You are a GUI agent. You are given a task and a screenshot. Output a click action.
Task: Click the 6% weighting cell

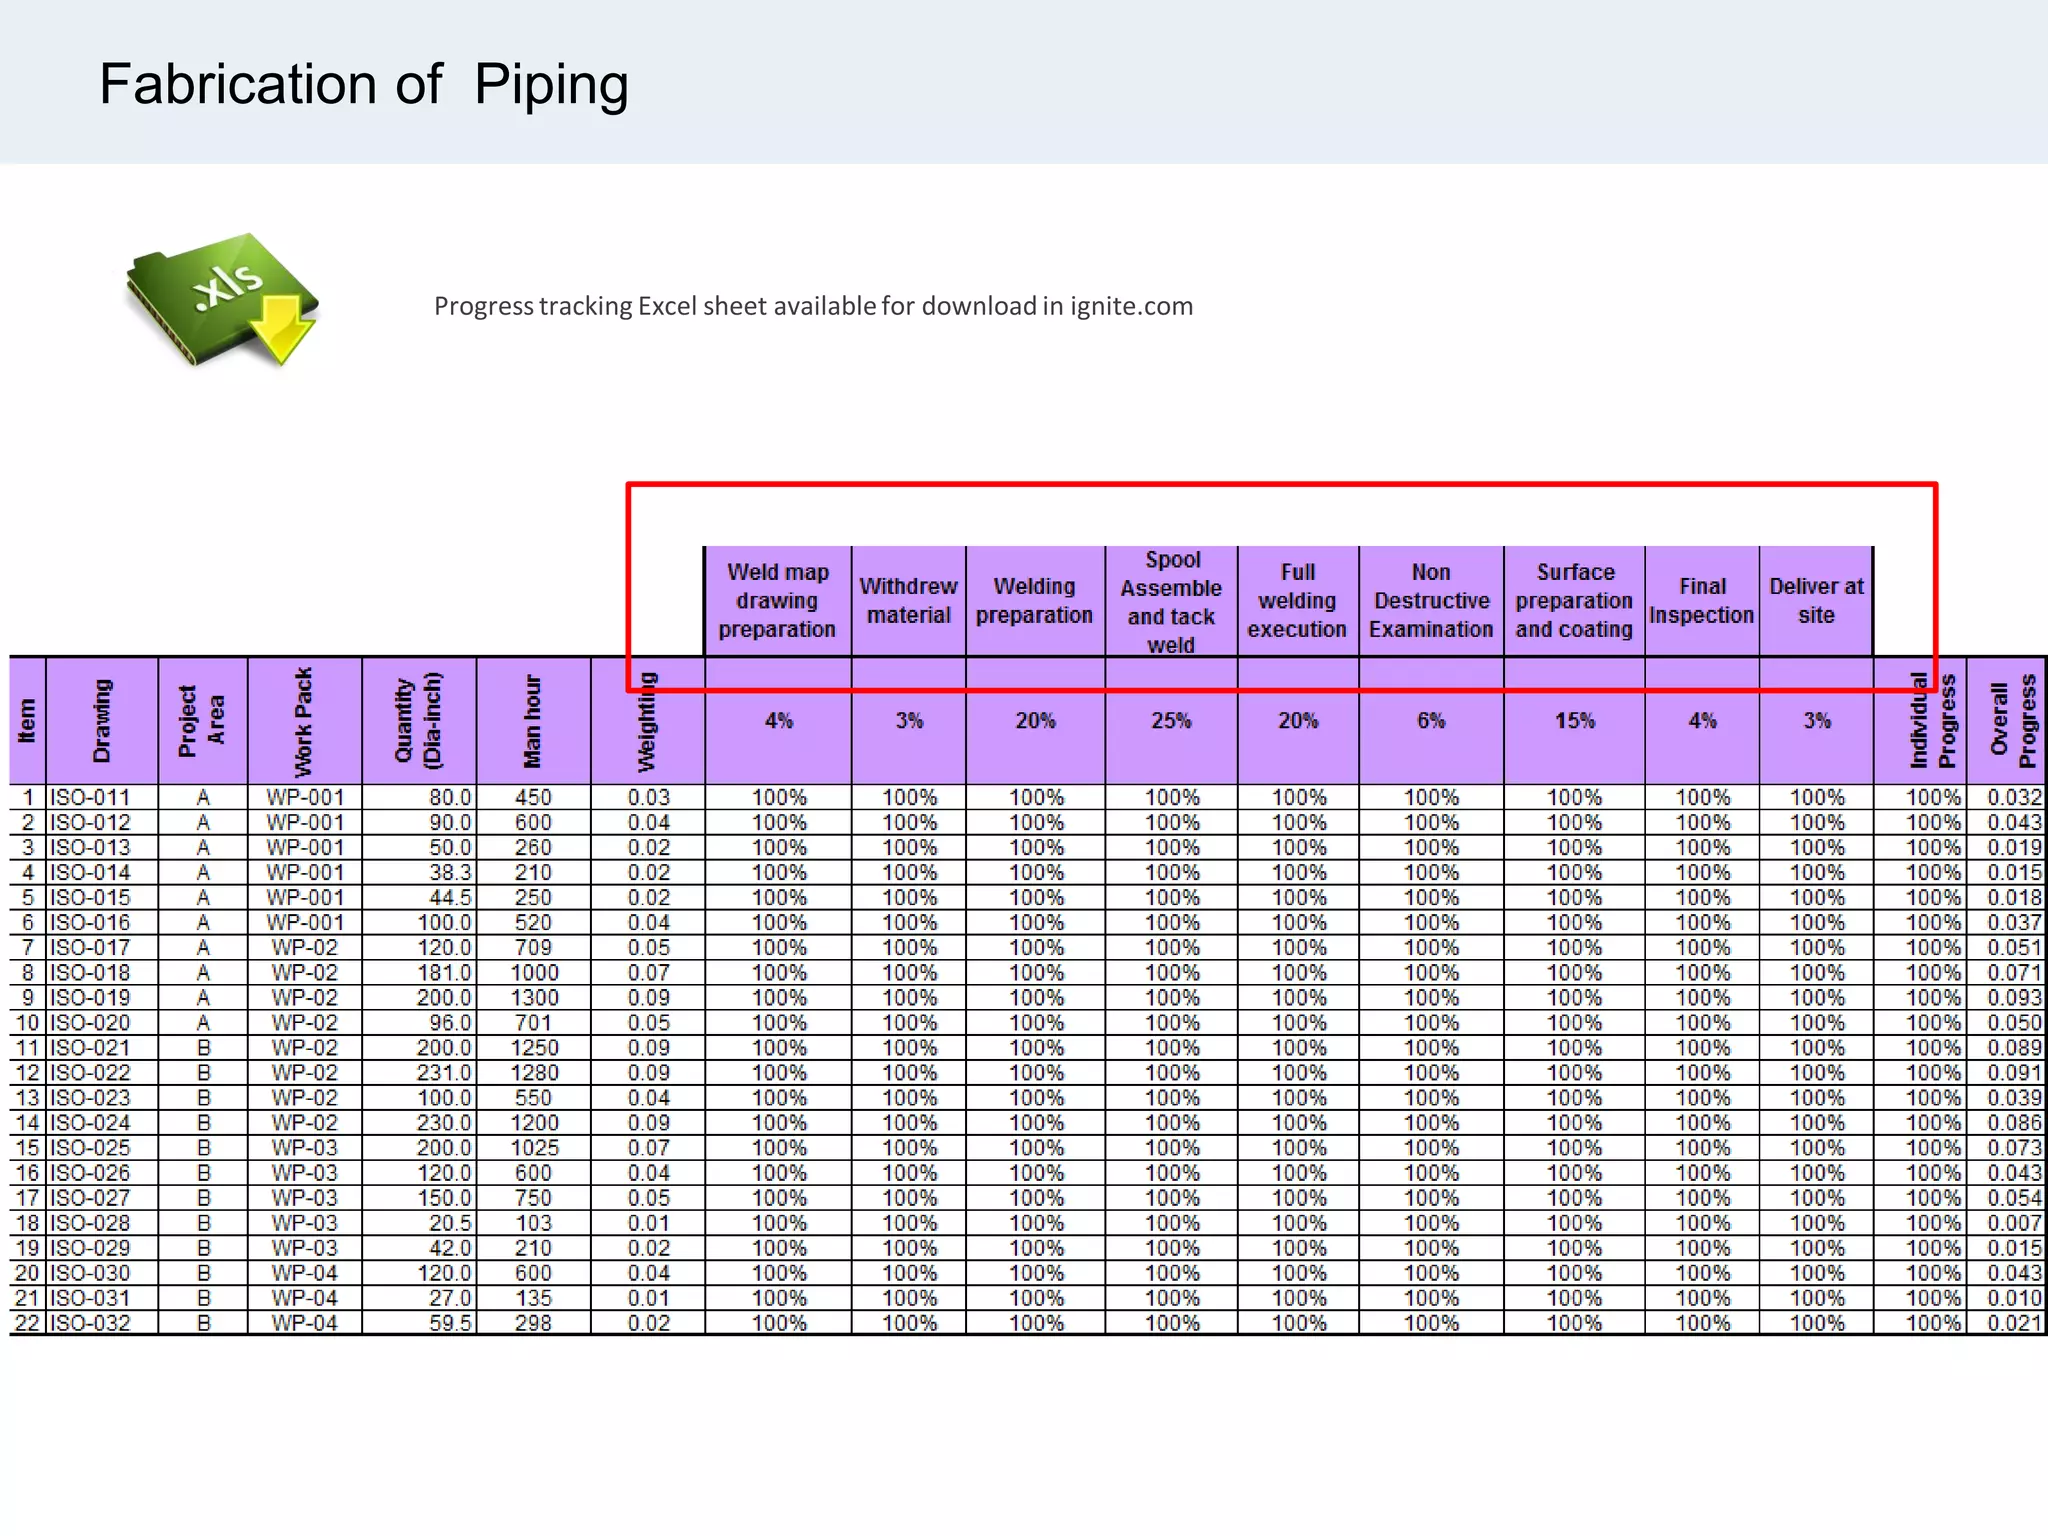pos(1431,721)
